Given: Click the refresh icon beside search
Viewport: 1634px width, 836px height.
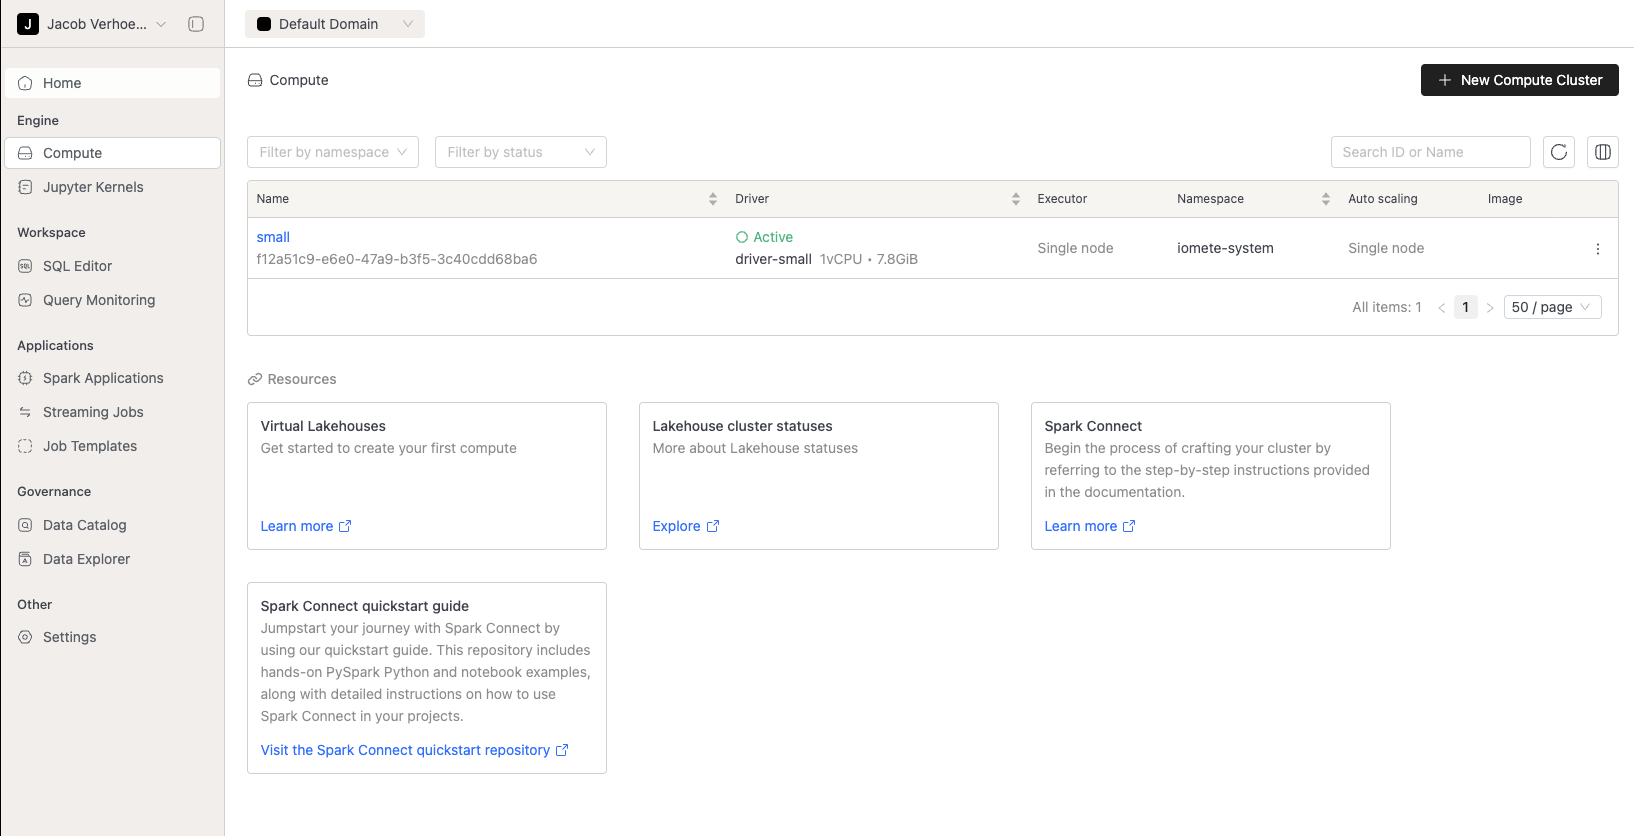Looking at the screenshot, I should (x=1559, y=152).
